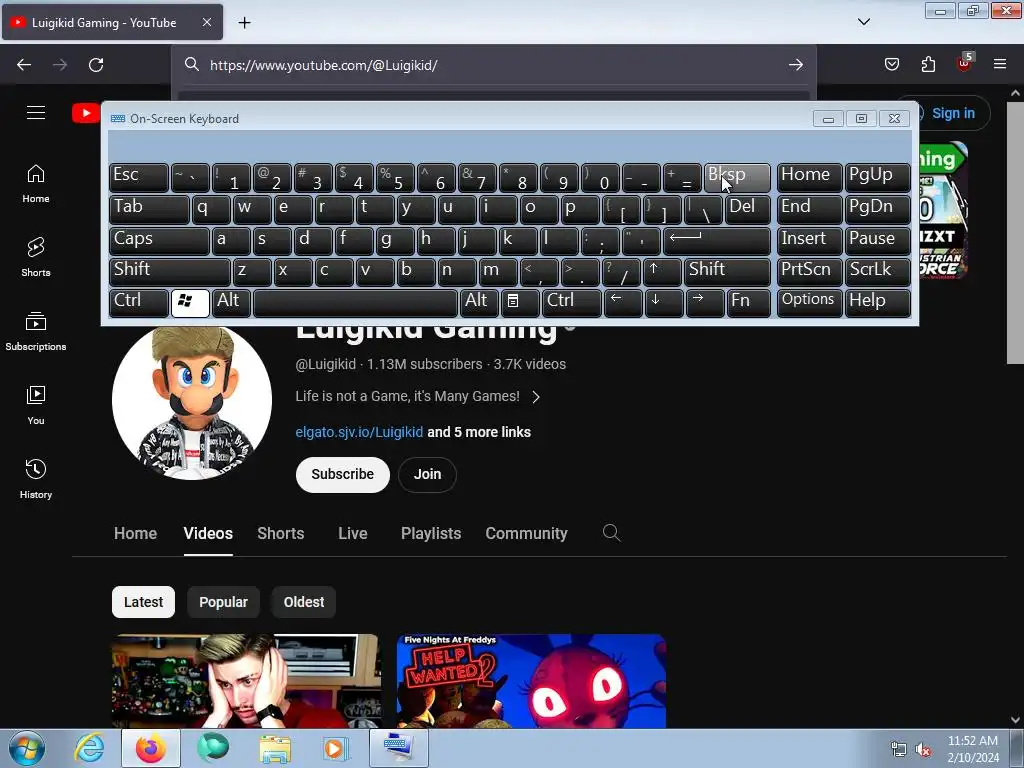Viewport: 1024px width, 768px height.
Task: Toggle the left Alt key
Action: (231, 302)
